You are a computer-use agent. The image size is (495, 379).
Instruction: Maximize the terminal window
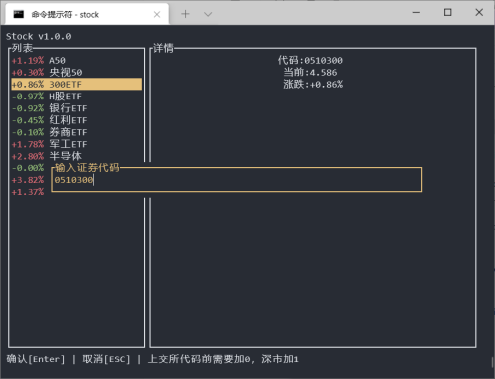(448, 13)
